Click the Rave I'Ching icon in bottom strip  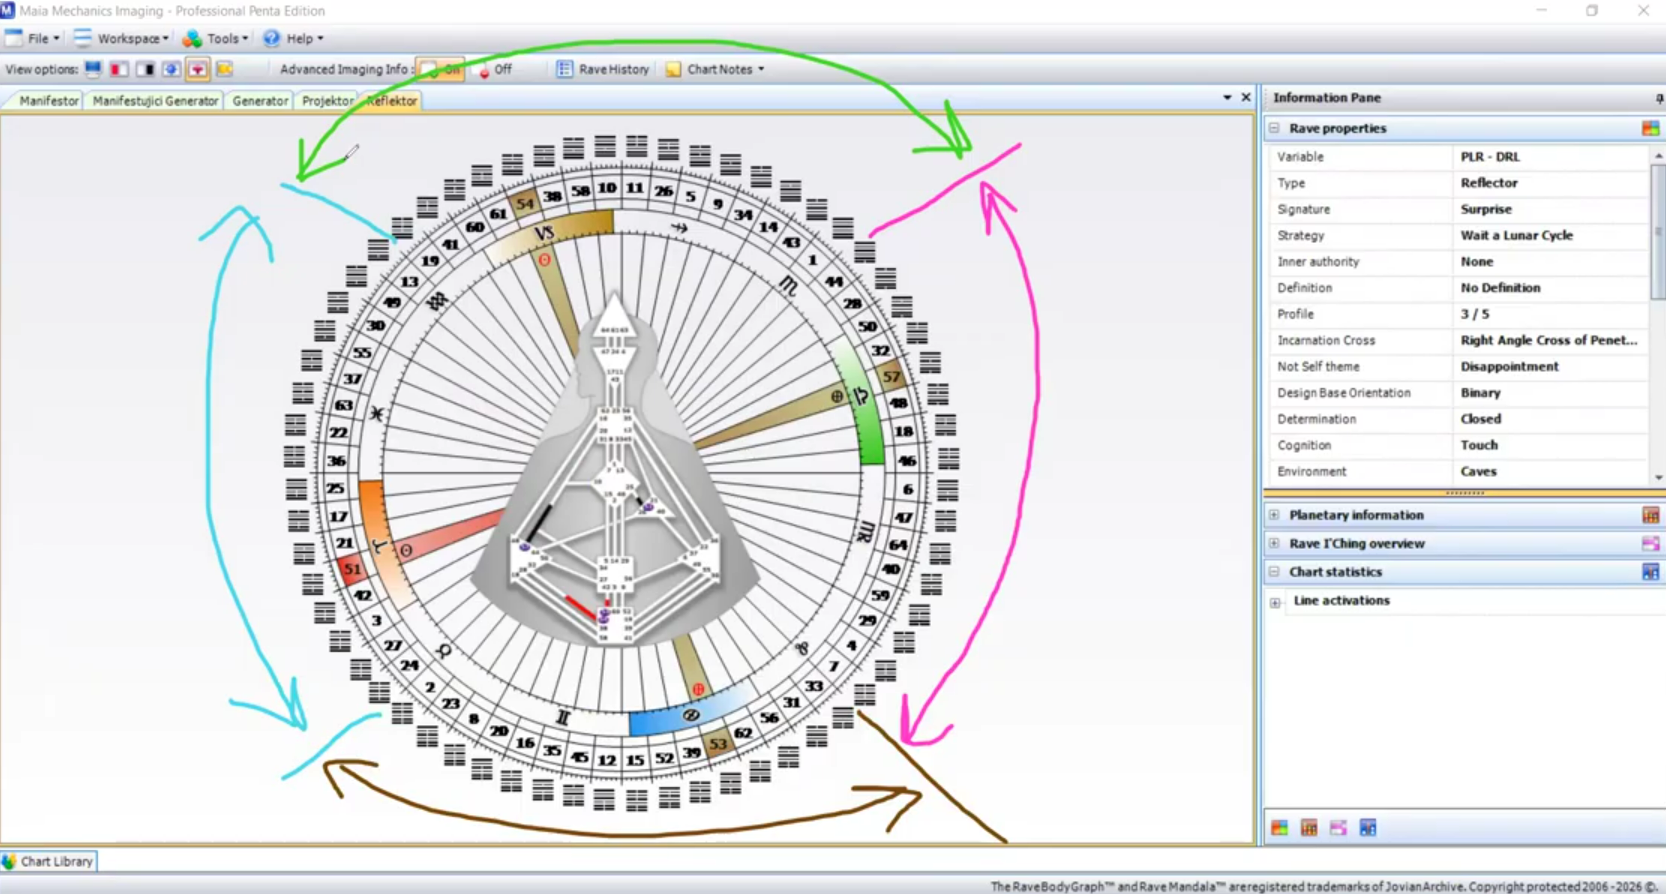tap(1338, 828)
